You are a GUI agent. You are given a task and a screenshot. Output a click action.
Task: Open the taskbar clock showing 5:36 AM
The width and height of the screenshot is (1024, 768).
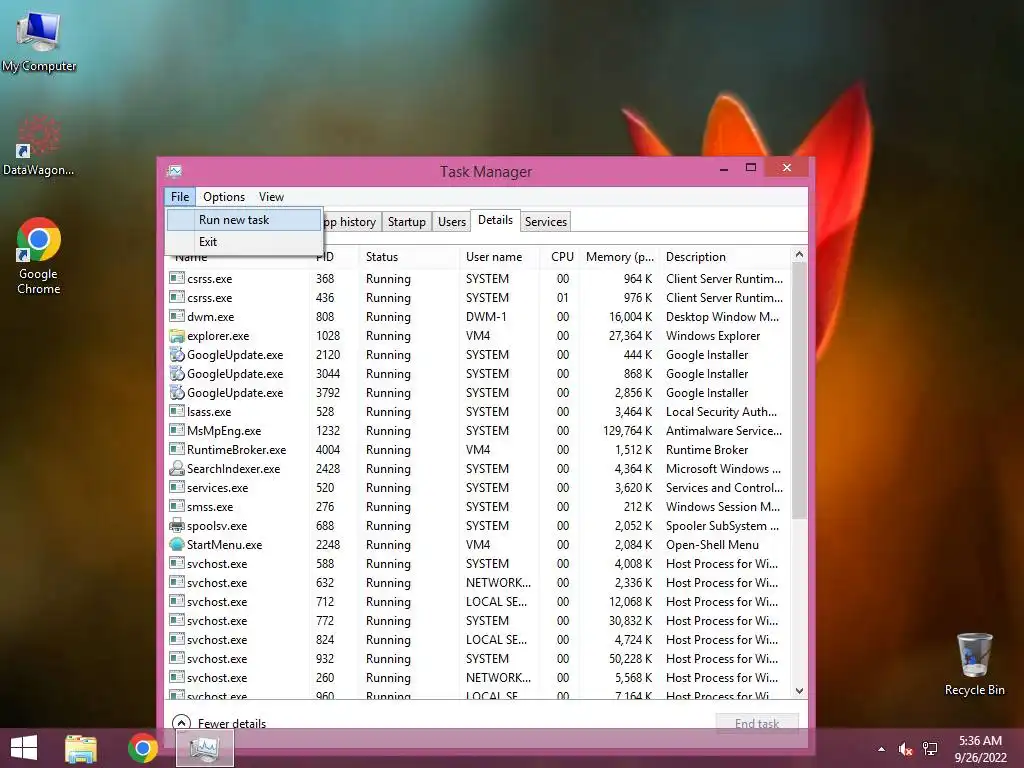pos(980,749)
